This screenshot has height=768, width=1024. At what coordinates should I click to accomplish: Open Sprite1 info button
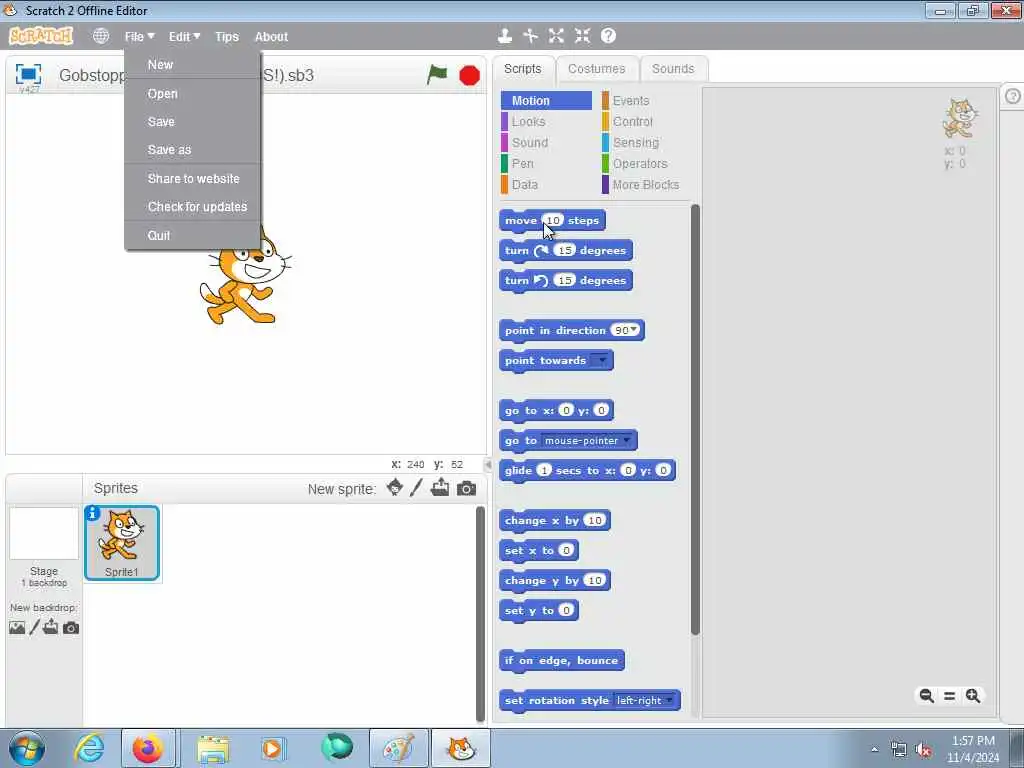(x=93, y=514)
